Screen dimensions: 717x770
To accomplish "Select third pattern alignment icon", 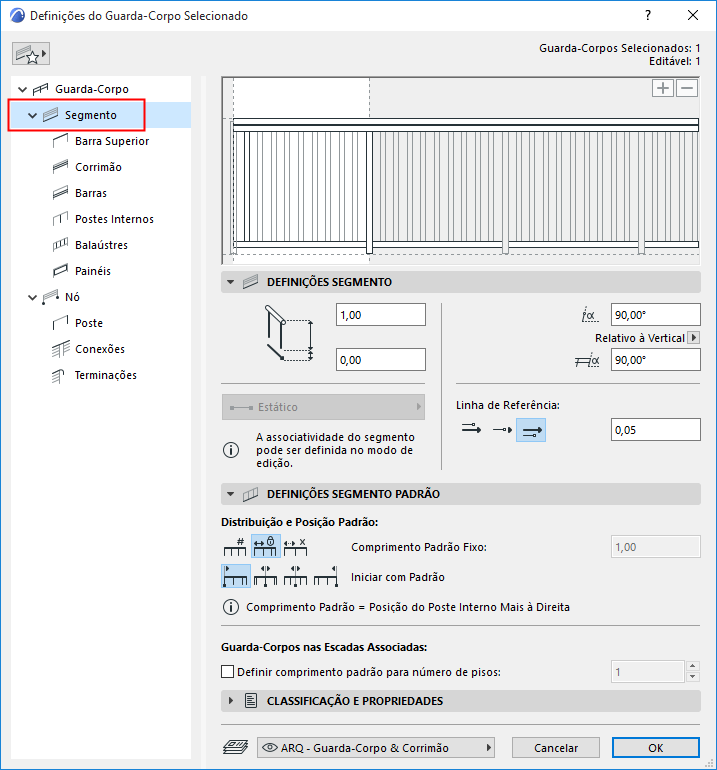I will [296, 576].
